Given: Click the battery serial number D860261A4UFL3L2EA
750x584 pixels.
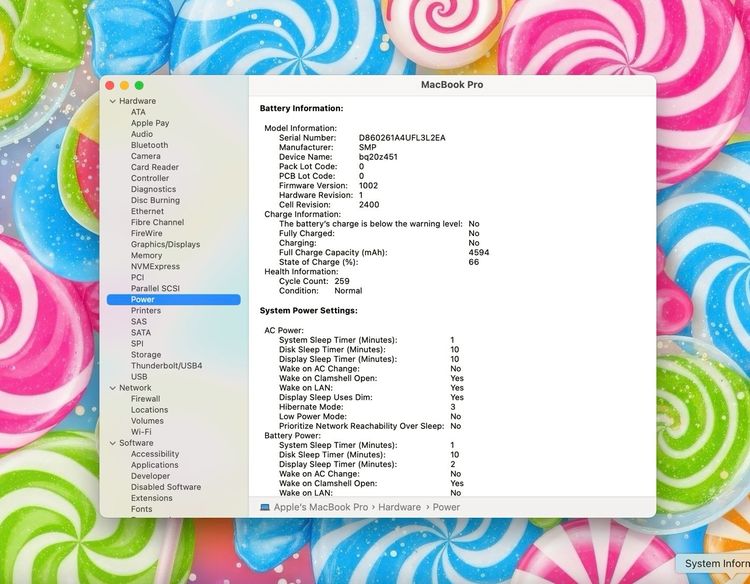Looking at the screenshot, I should point(402,138).
